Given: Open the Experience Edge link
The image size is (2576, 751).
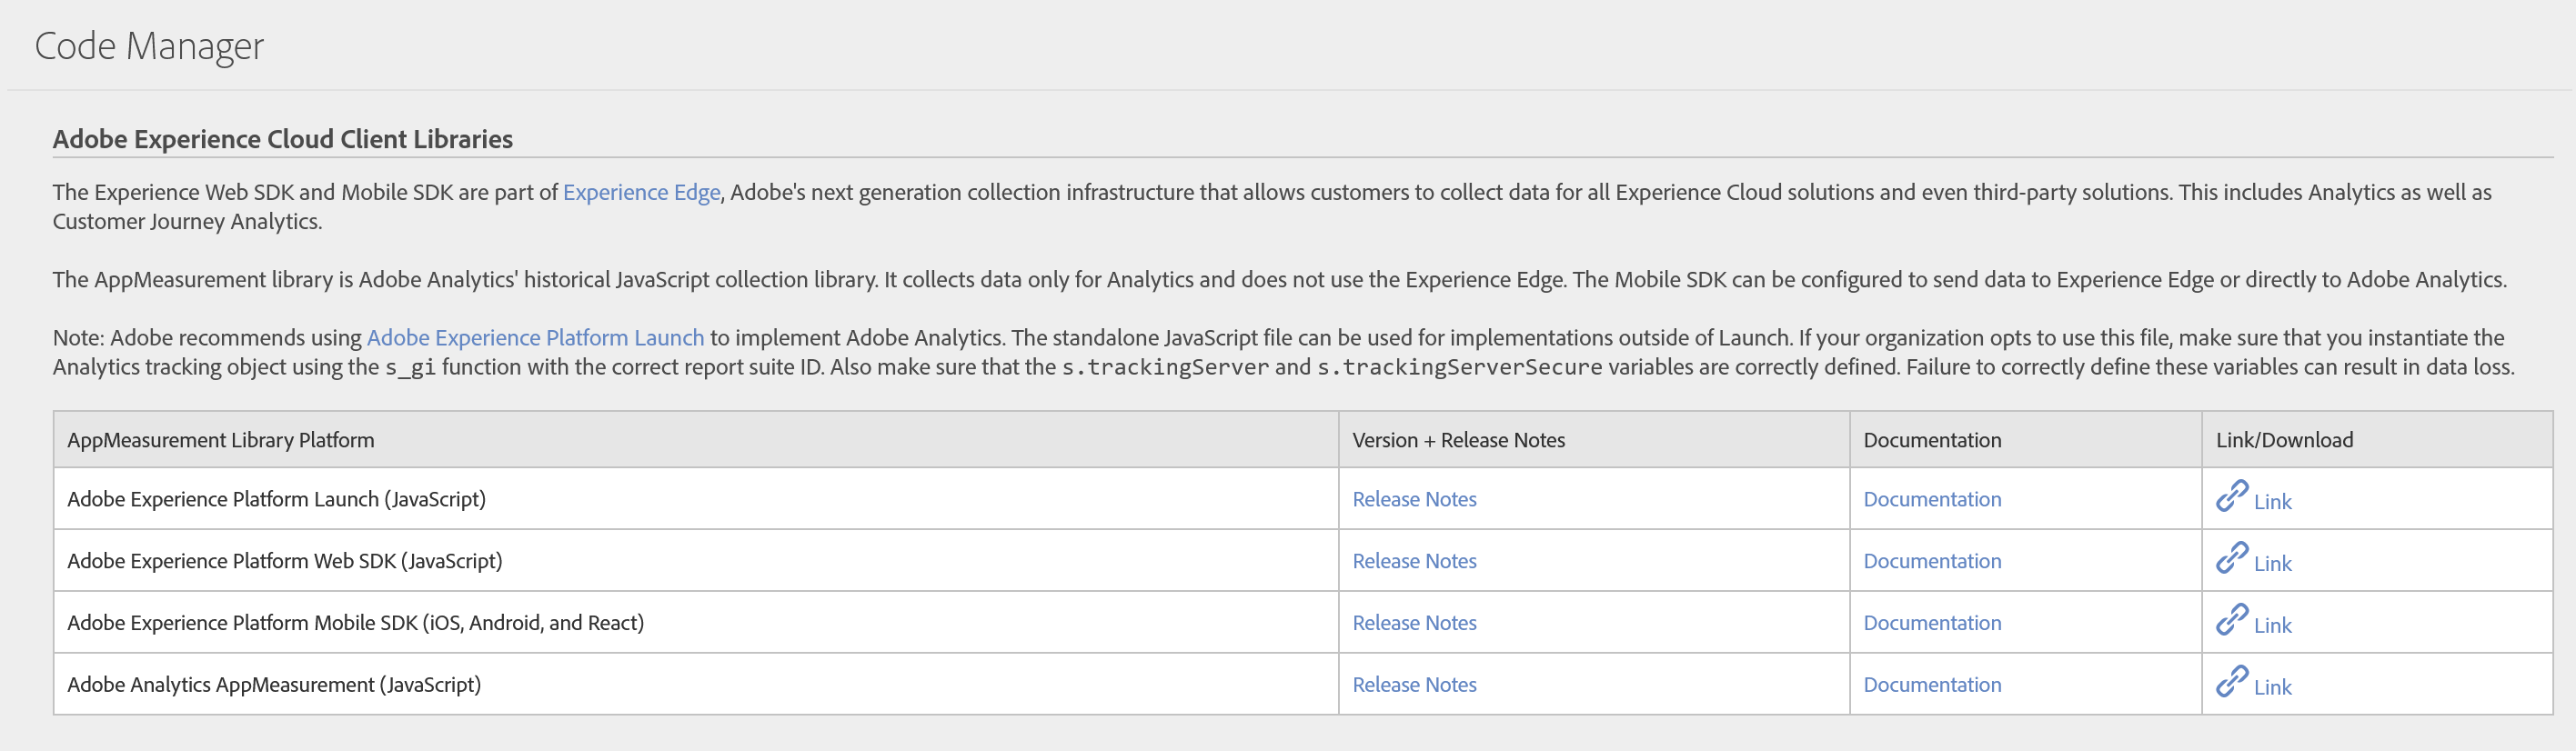Looking at the screenshot, I should [x=641, y=192].
